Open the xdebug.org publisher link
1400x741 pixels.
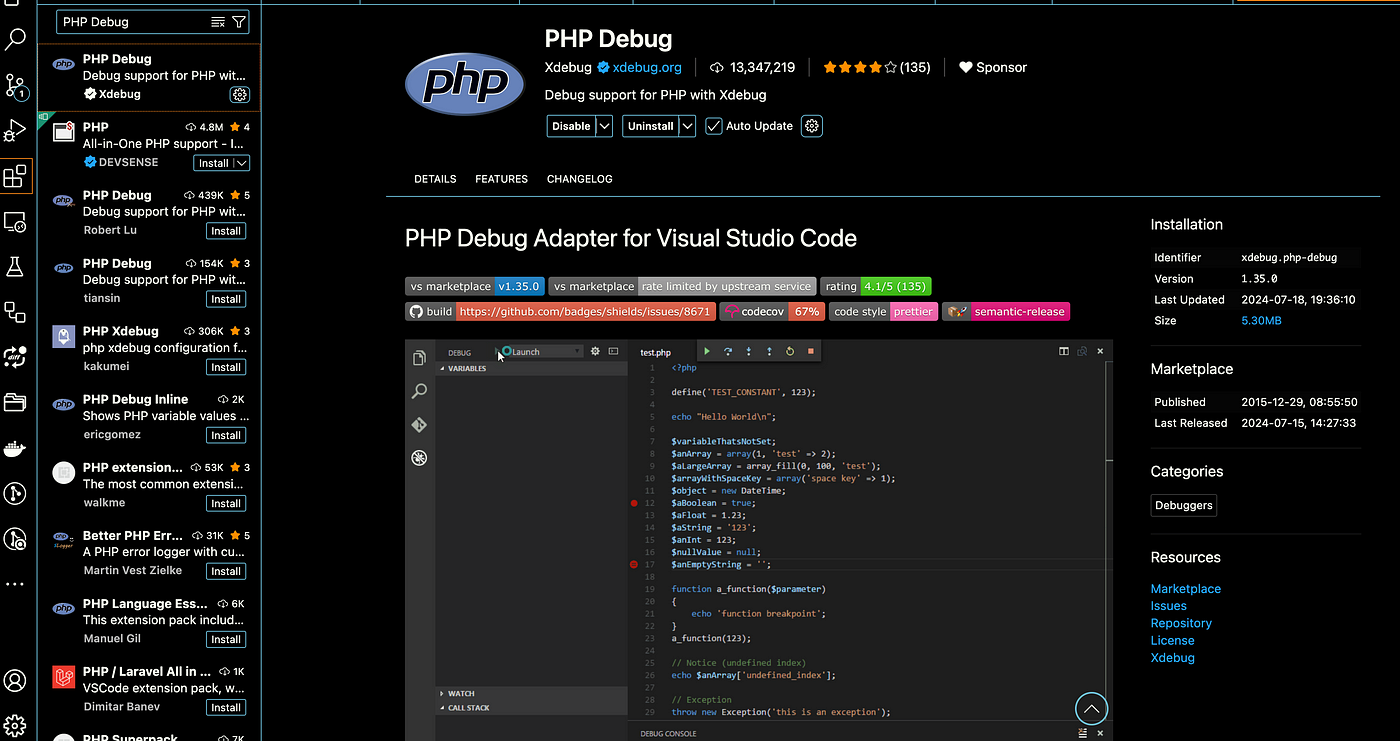tap(647, 68)
